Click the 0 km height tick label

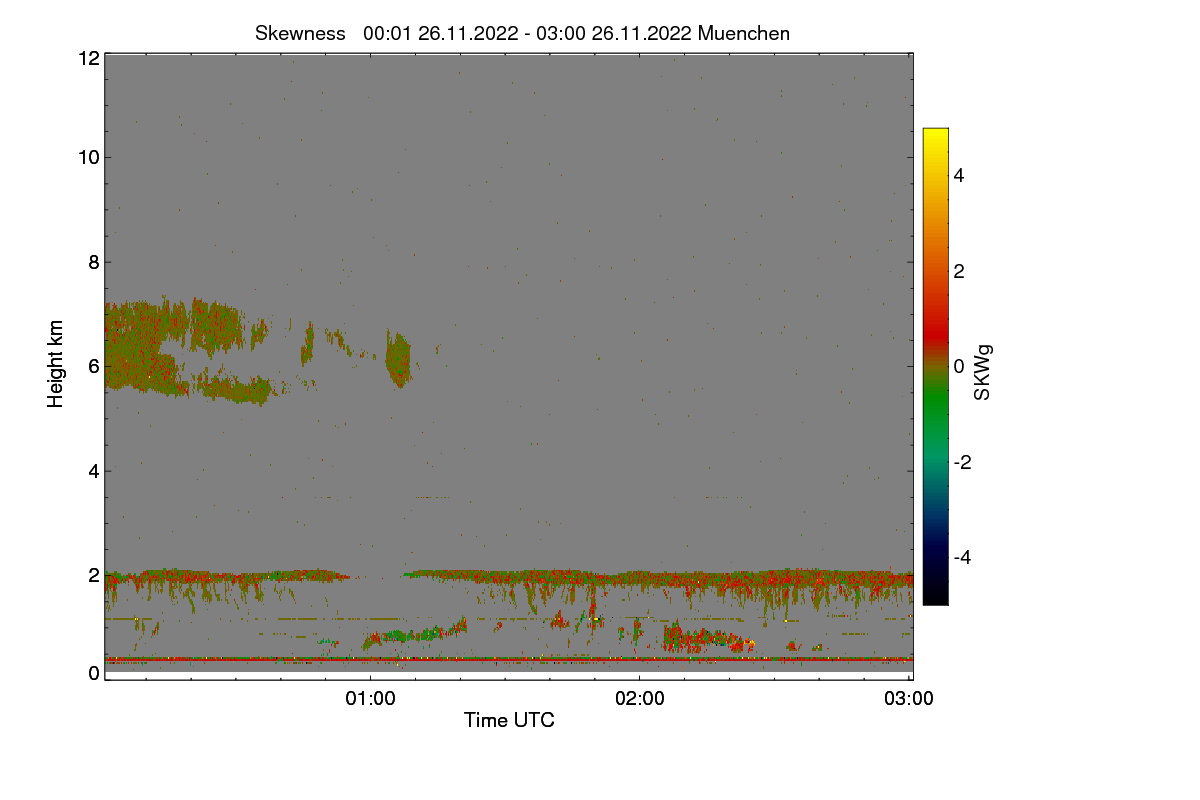(x=93, y=673)
